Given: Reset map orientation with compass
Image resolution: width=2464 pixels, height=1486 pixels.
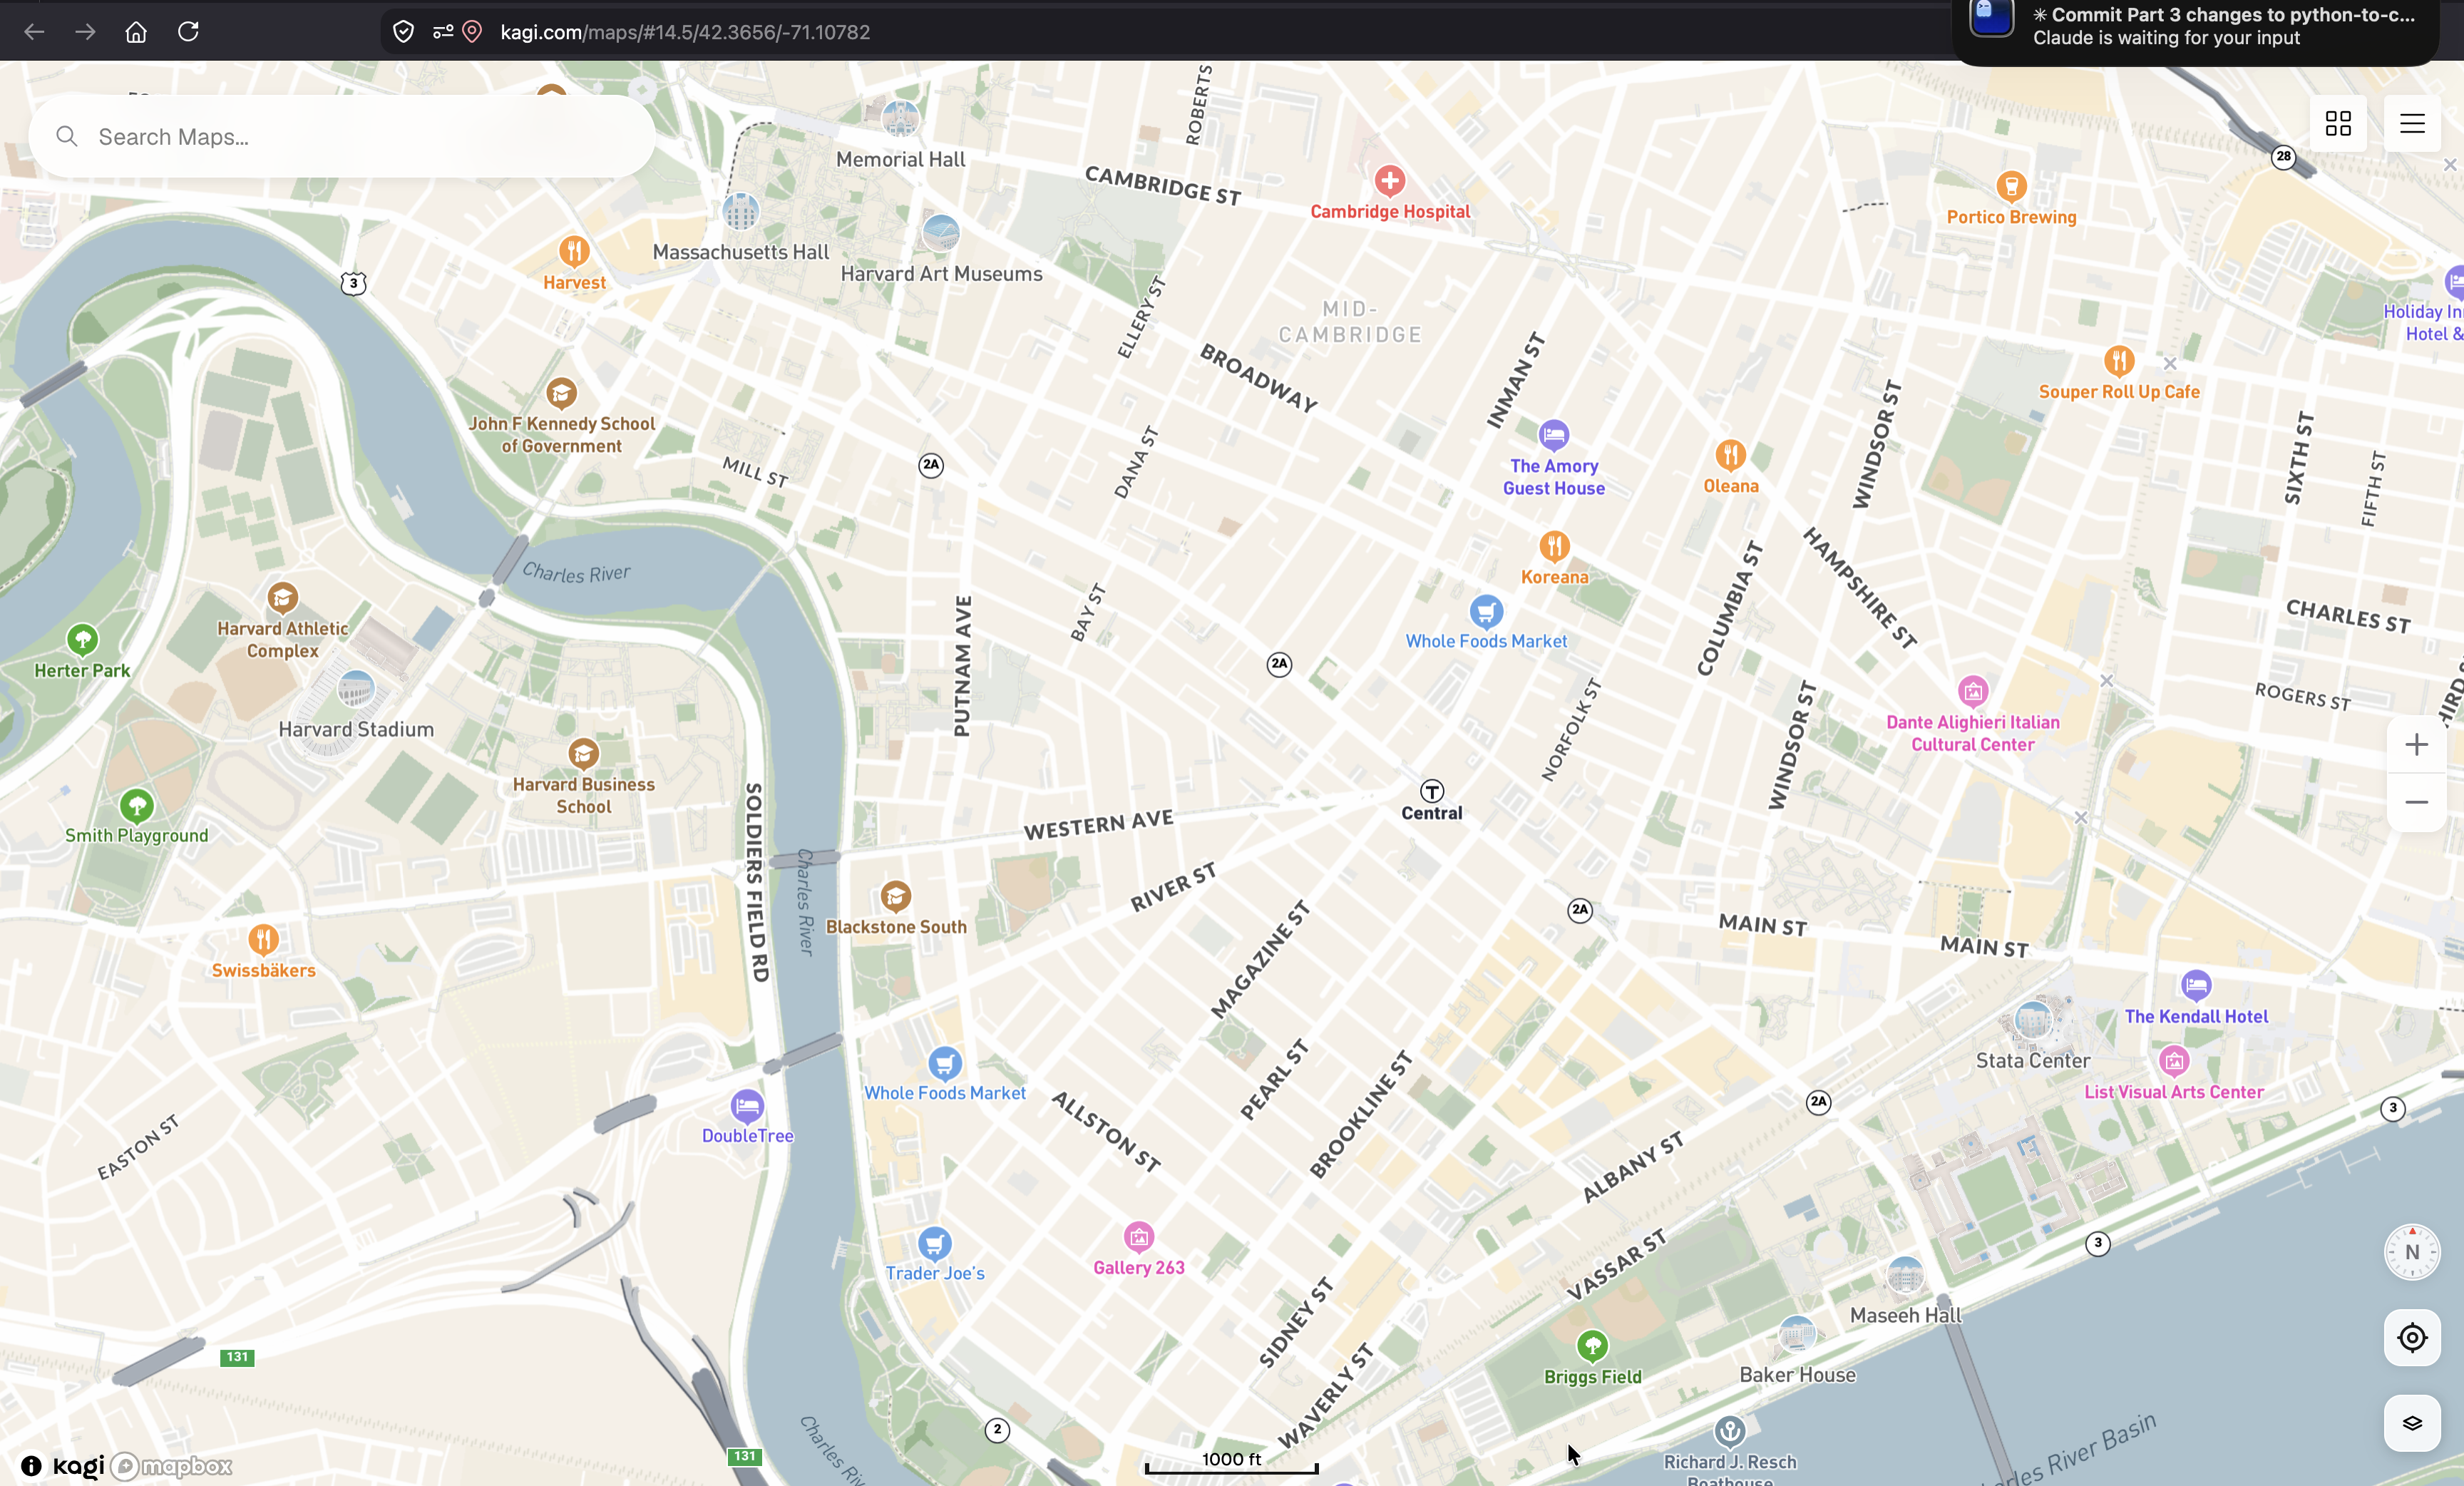Looking at the screenshot, I should point(2412,1252).
